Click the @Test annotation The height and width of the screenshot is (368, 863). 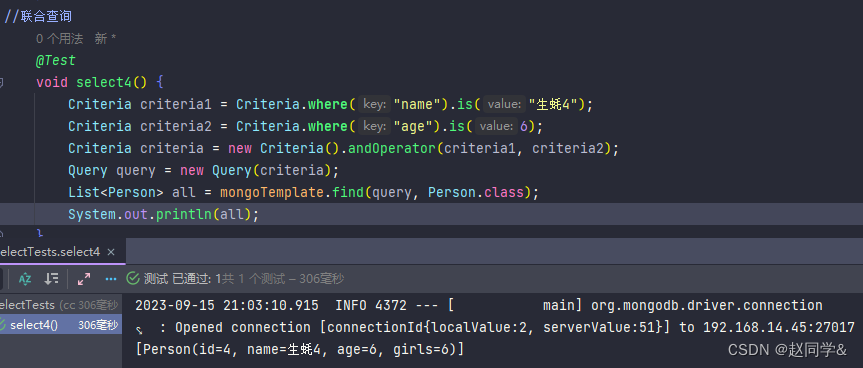(56, 61)
